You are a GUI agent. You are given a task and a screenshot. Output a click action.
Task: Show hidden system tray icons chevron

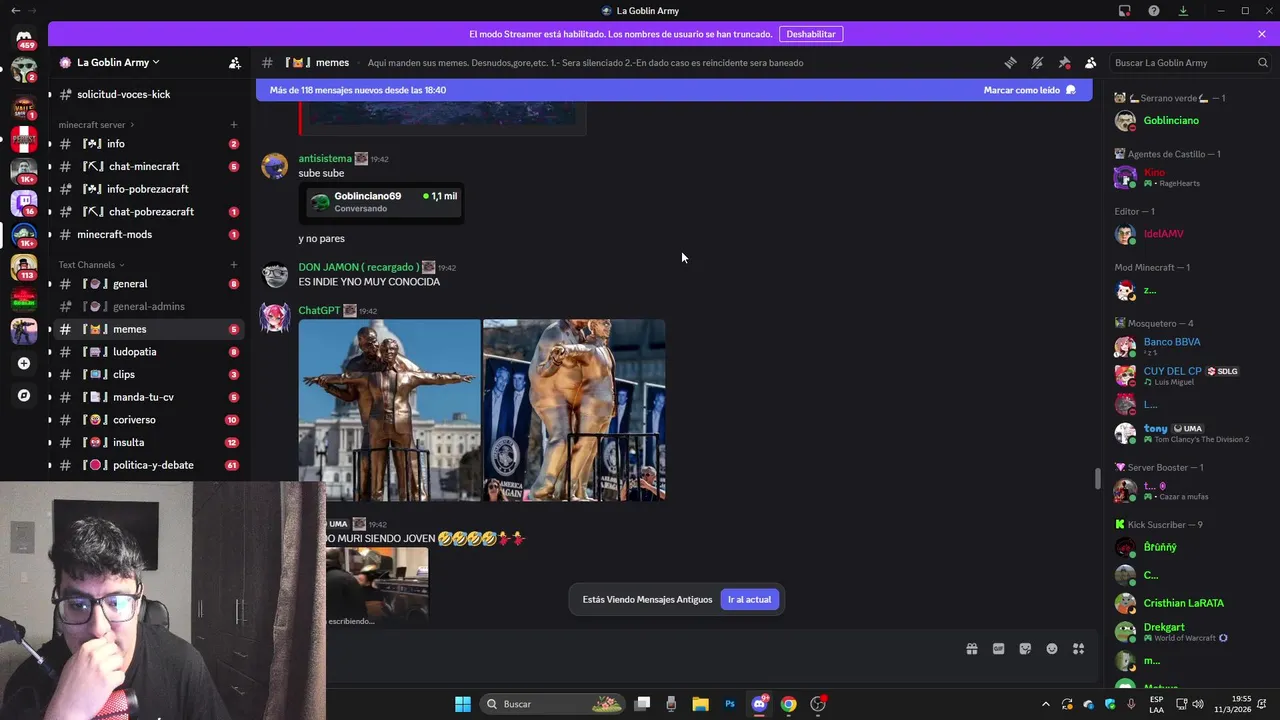[1046, 704]
